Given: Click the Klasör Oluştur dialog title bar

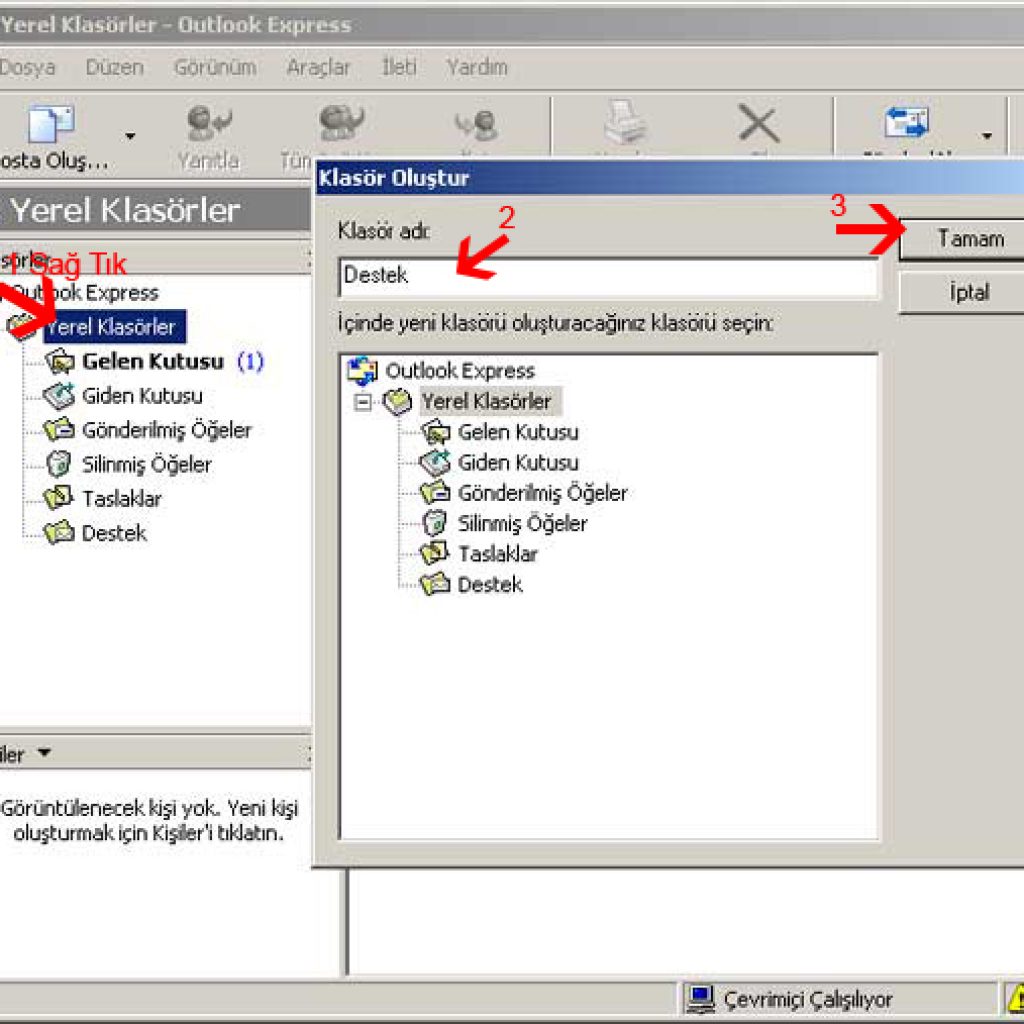Looking at the screenshot, I should (669, 178).
